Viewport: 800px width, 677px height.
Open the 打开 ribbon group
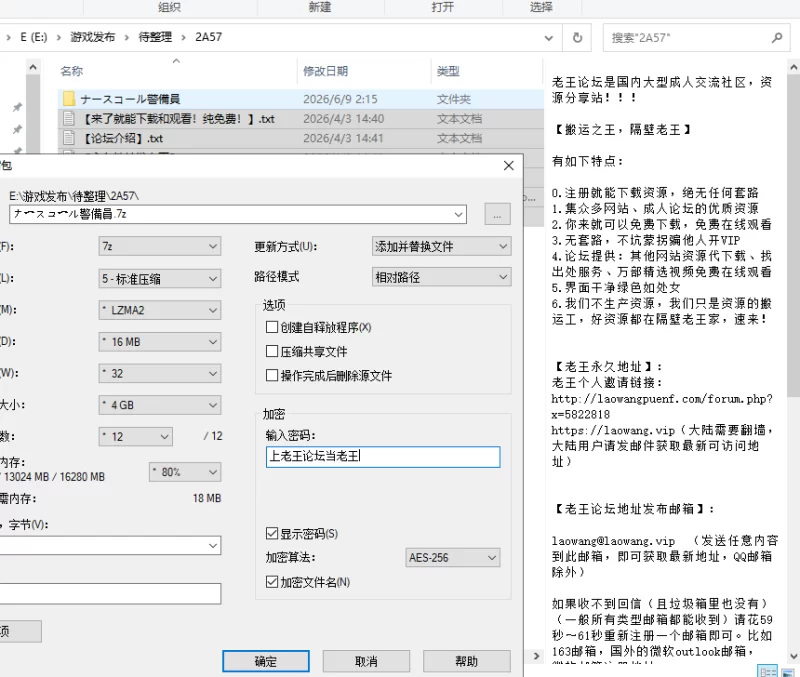point(442,7)
